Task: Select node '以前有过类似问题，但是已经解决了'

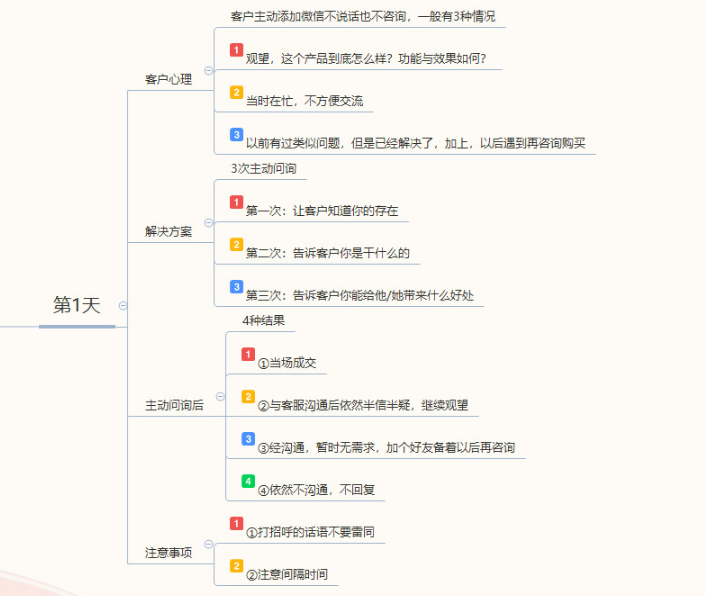Action: click(415, 143)
